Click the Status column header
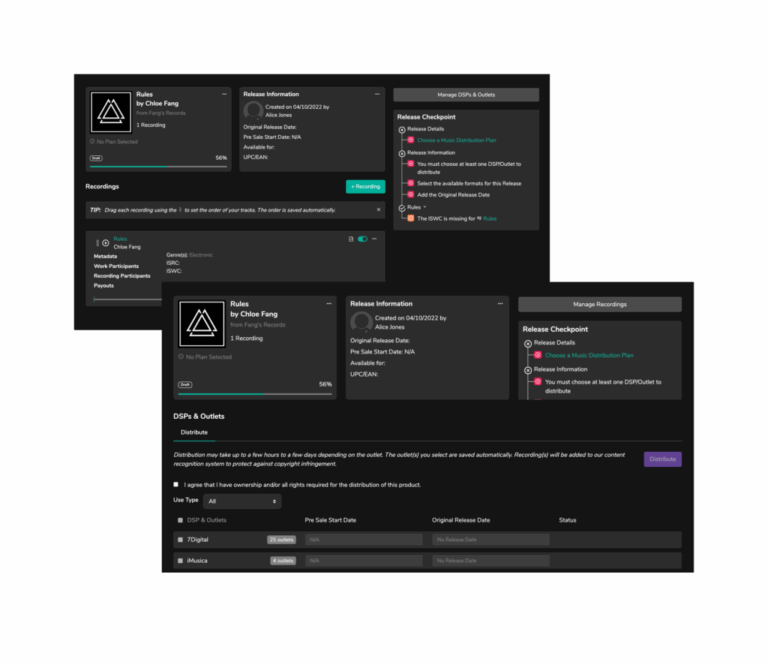 click(x=567, y=520)
